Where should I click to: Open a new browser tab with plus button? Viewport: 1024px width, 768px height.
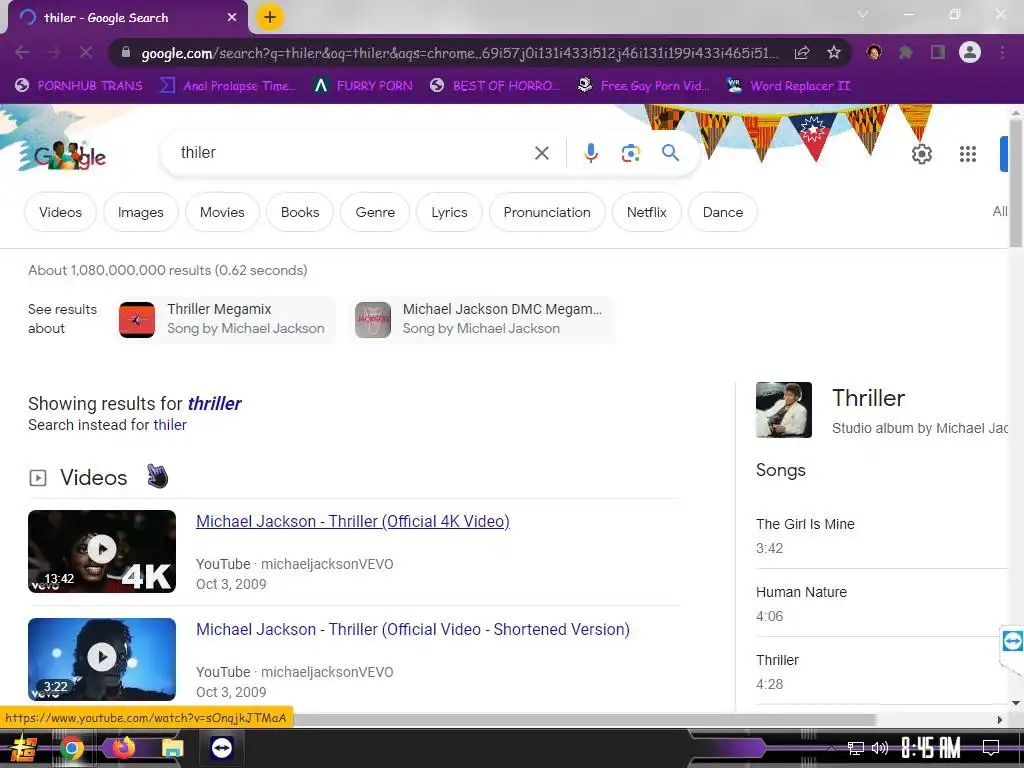(270, 17)
